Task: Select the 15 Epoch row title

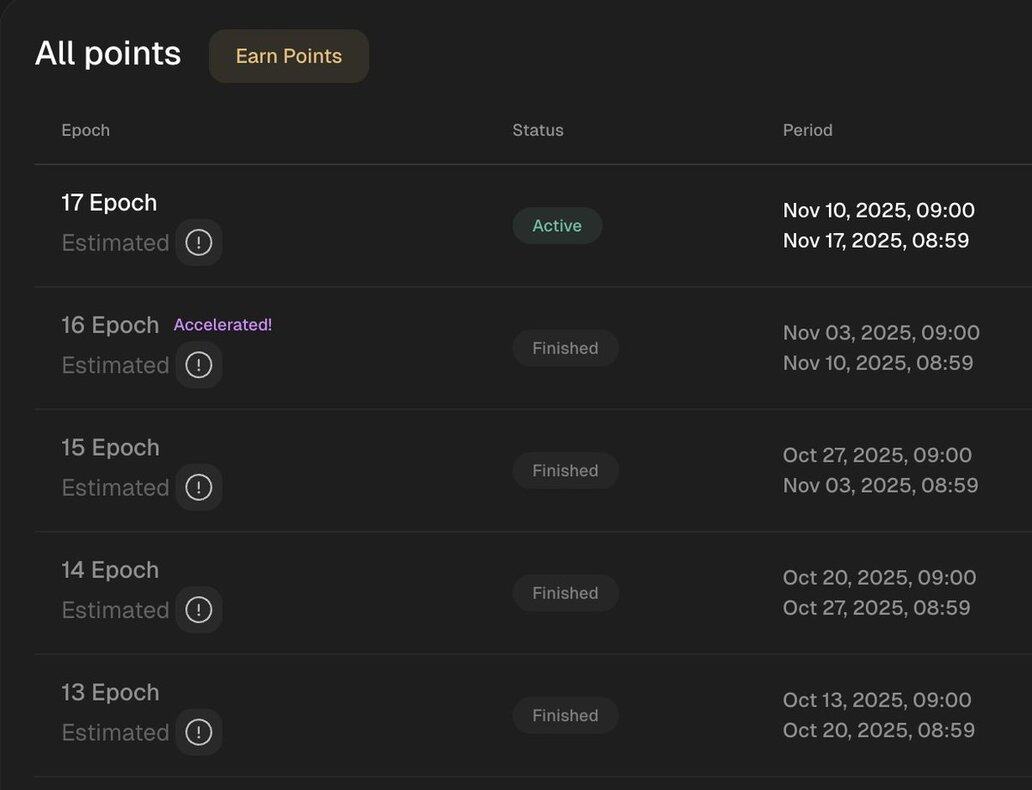Action: click(110, 448)
